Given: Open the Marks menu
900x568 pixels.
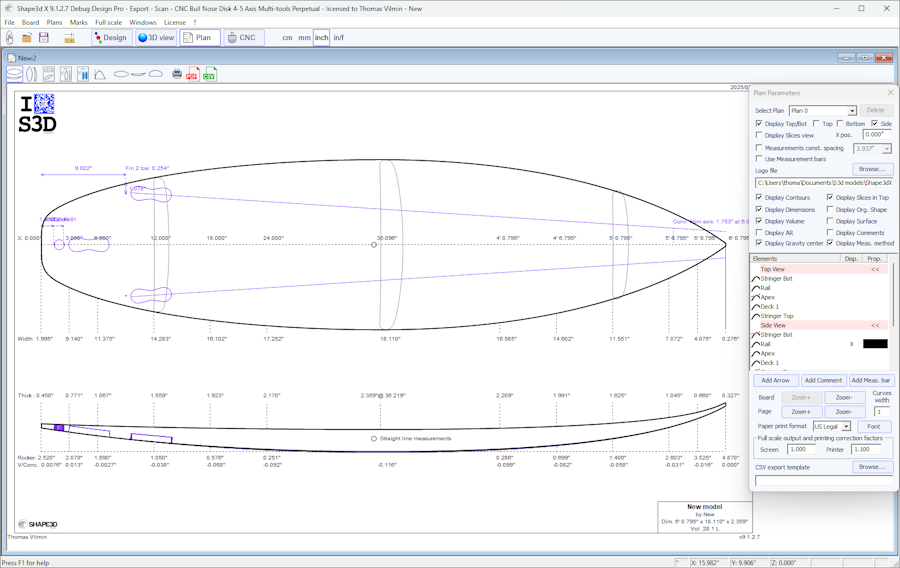Looking at the screenshot, I should click(79, 22).
